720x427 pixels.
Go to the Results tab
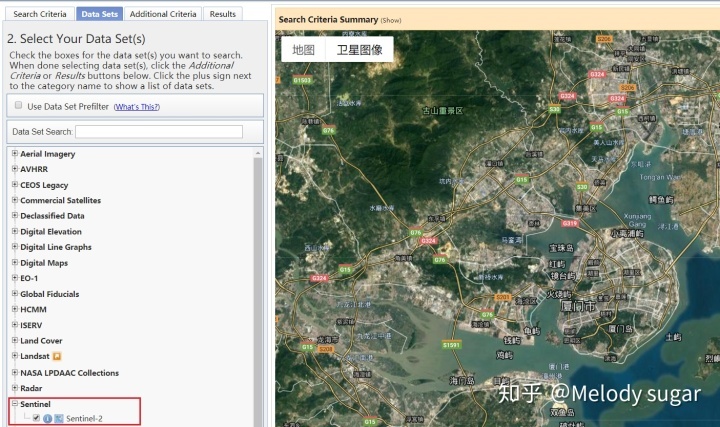pyautogui.click(x=223, y=14)
